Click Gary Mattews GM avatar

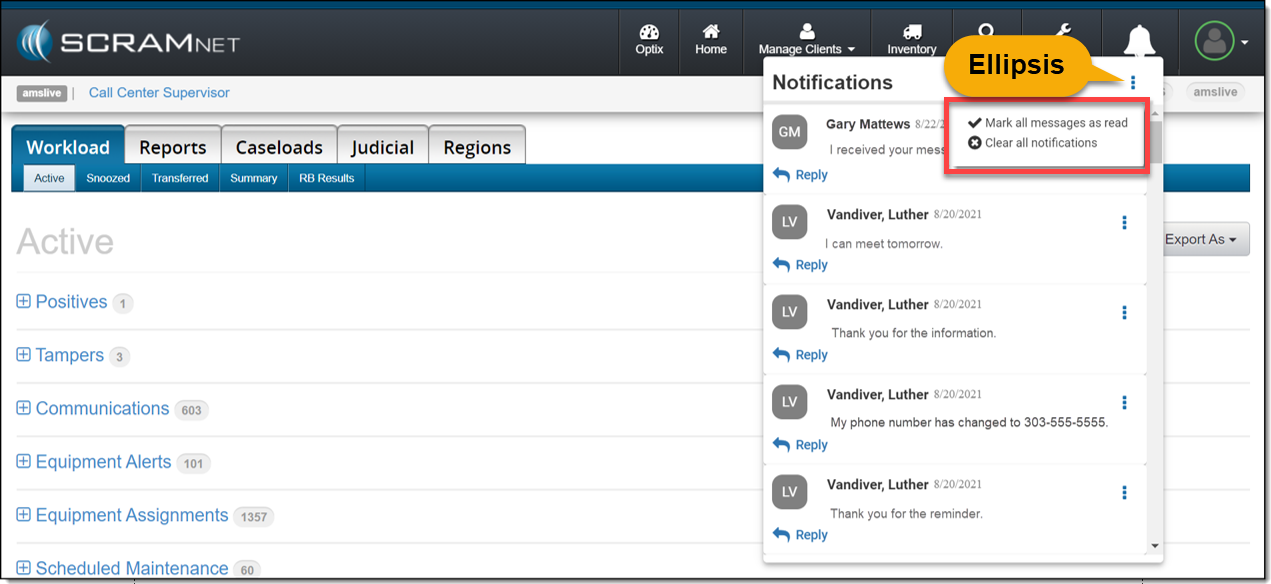pyautogui.click(x=790, y=131)
